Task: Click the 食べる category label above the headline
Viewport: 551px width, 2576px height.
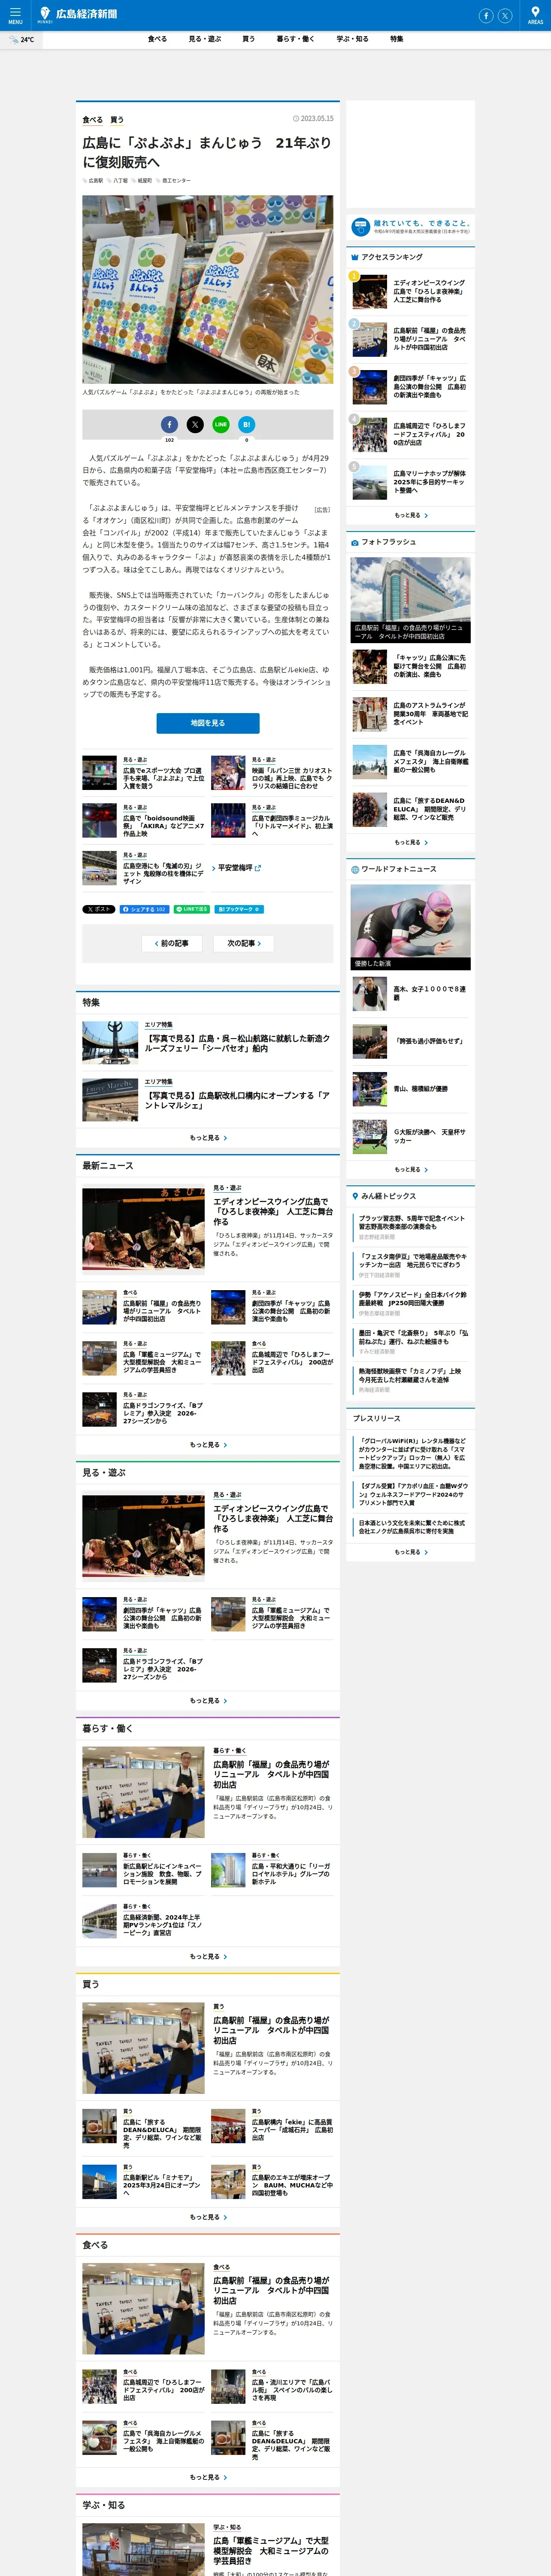Action: point(92,120)
